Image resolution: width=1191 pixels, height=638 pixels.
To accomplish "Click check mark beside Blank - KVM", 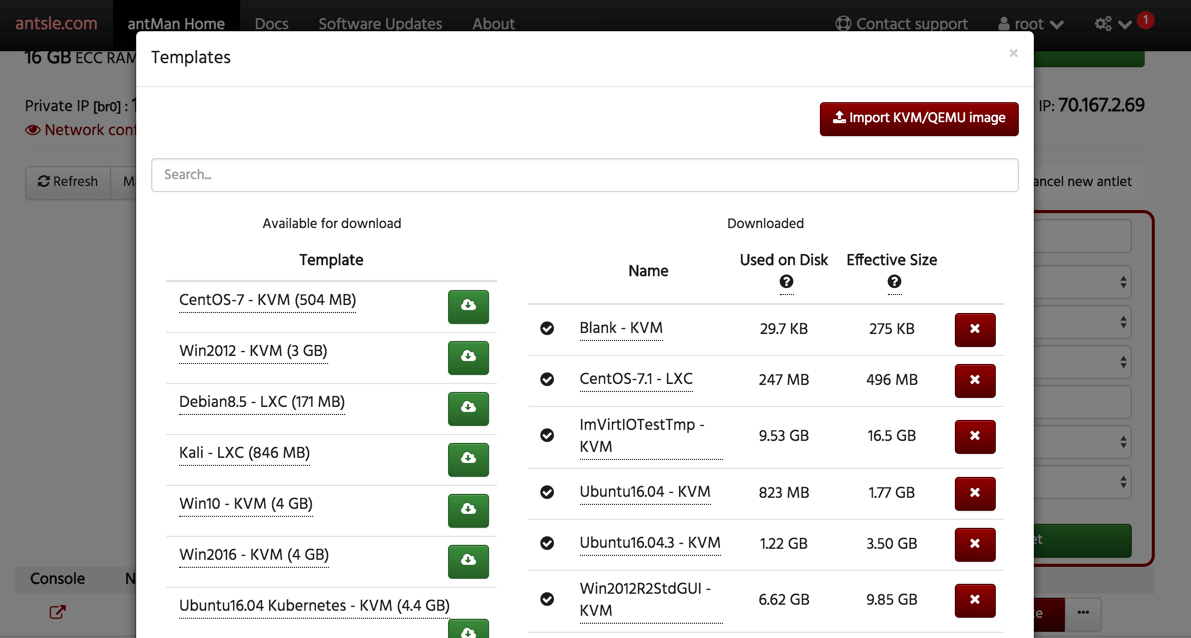I will tap(547, 328).
